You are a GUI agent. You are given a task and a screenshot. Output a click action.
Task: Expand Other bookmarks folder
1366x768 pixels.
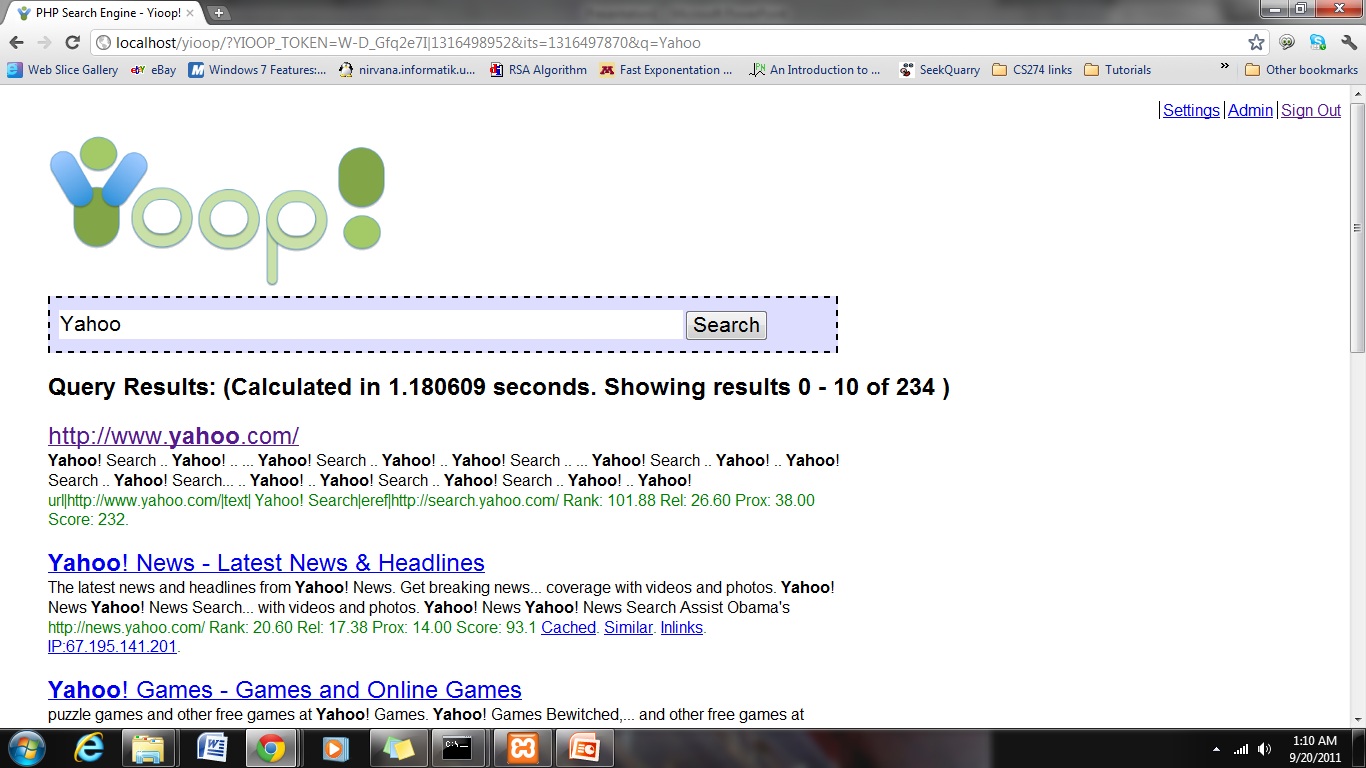pos(1301,70)
